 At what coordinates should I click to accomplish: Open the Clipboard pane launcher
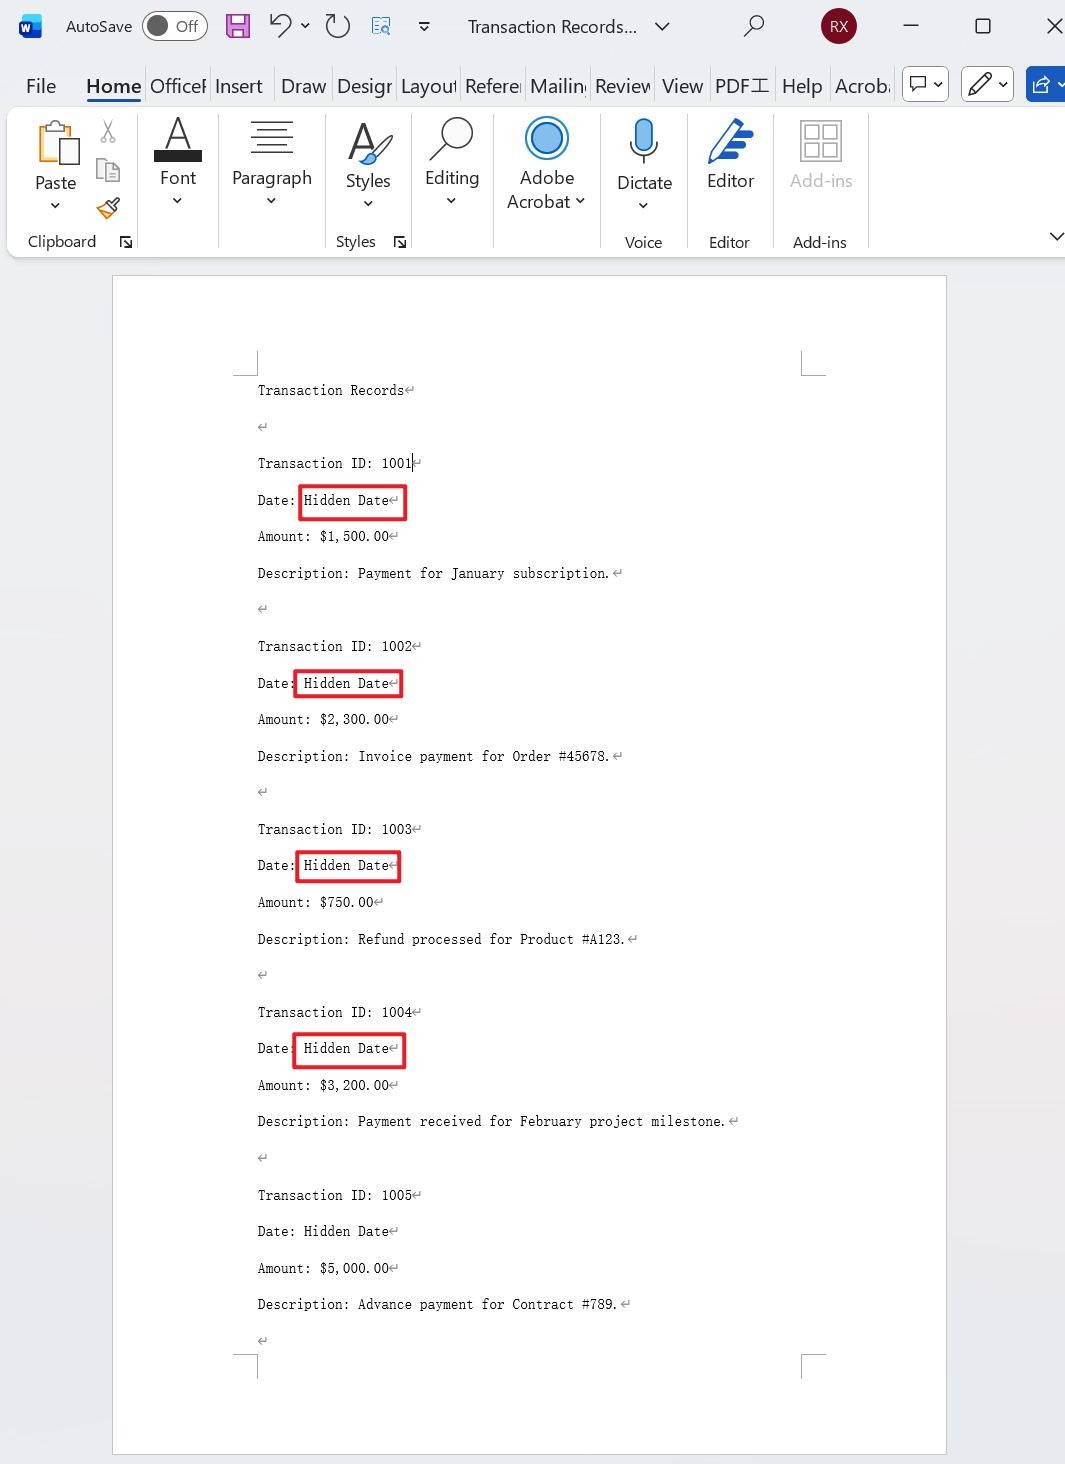click(126, 242)
